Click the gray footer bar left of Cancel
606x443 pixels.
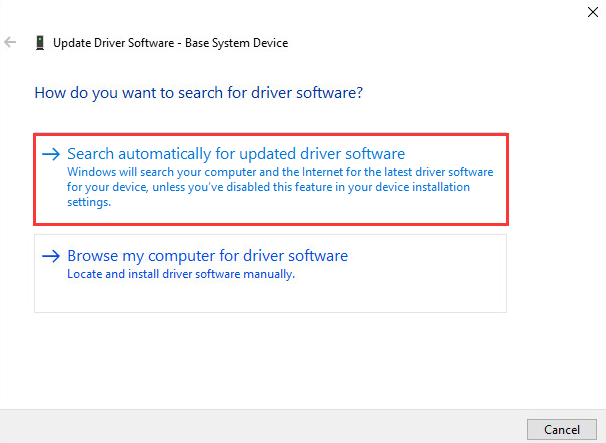click(250, 428)
